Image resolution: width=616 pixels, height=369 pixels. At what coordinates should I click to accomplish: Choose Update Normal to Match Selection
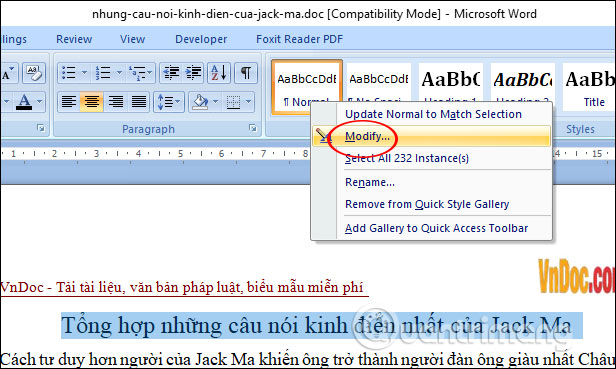[x=433, y=114]
